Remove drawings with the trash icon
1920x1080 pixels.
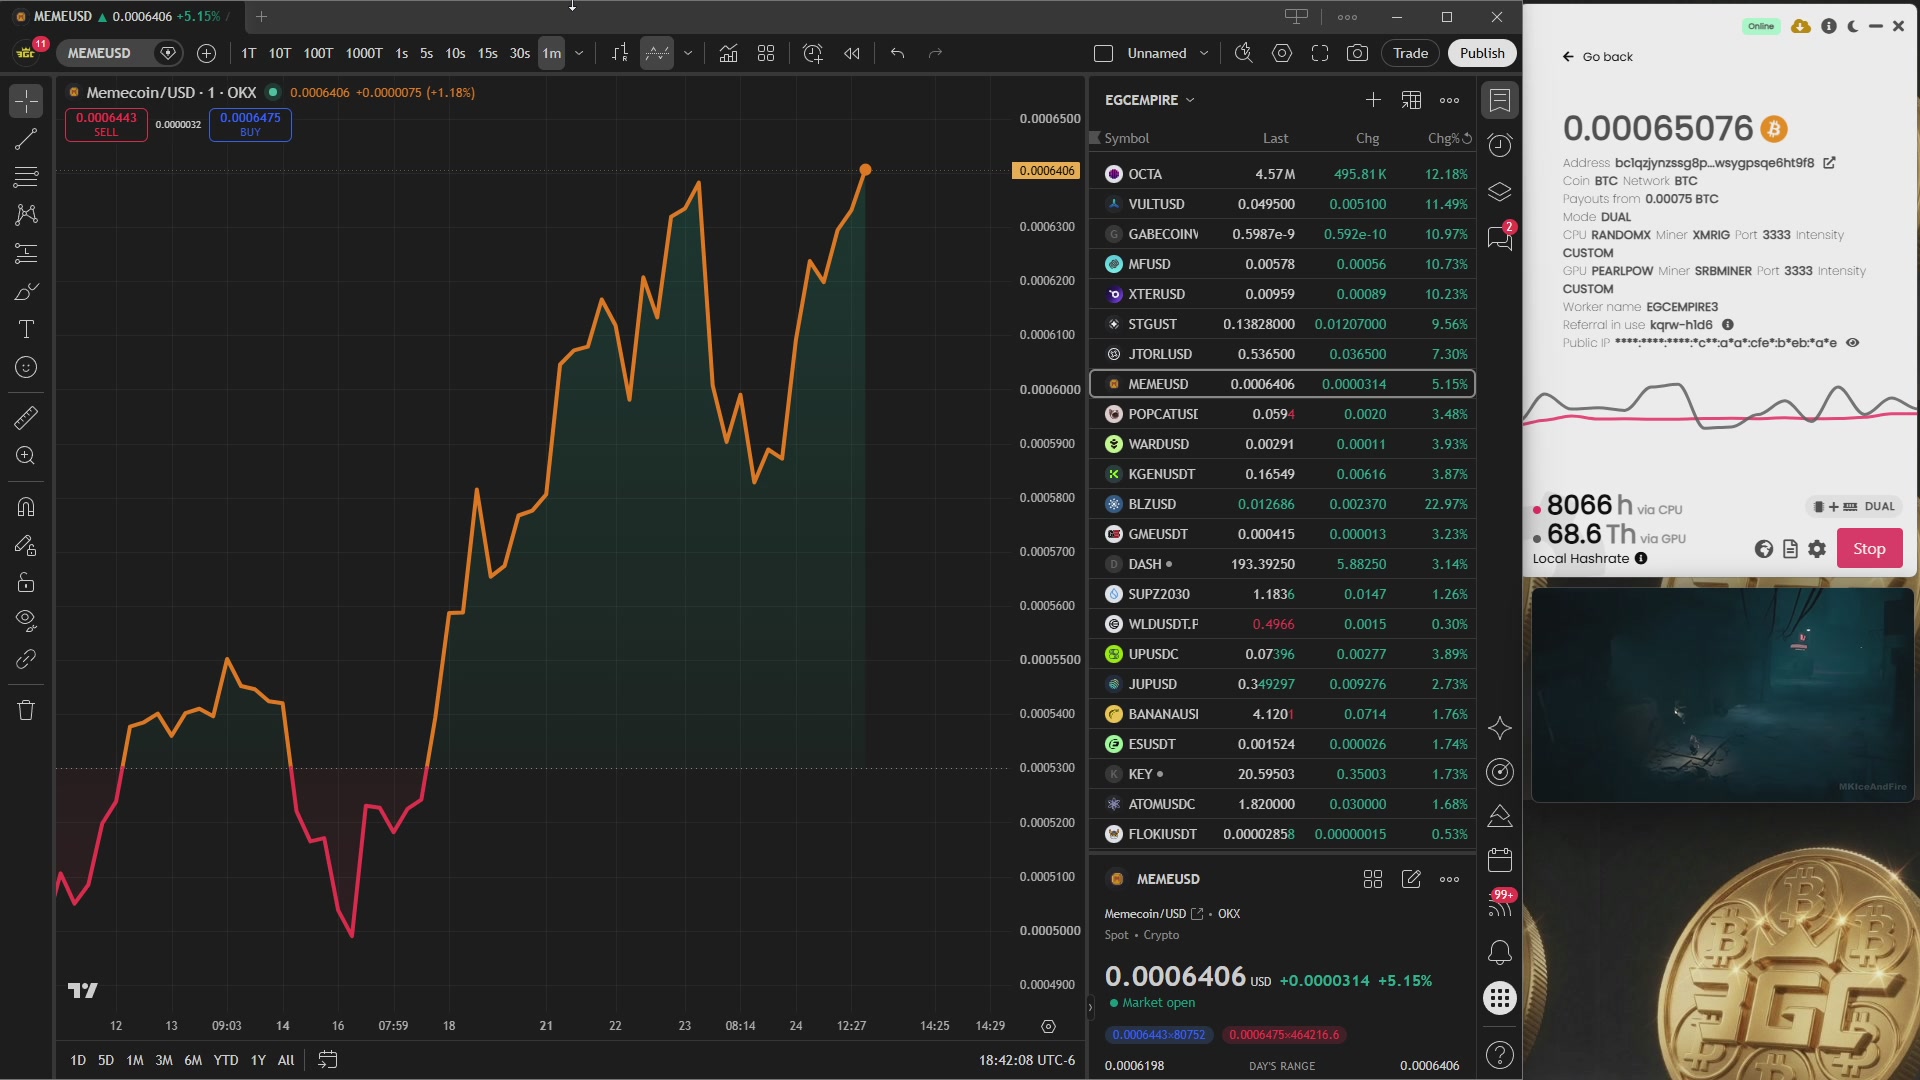(x=26, y=711)
